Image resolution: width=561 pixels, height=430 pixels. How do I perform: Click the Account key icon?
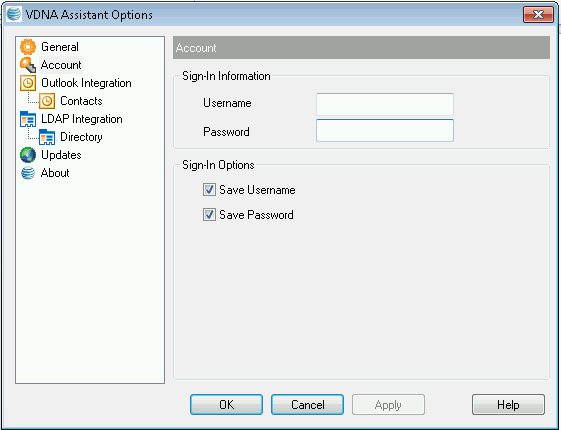pos(28,65)
